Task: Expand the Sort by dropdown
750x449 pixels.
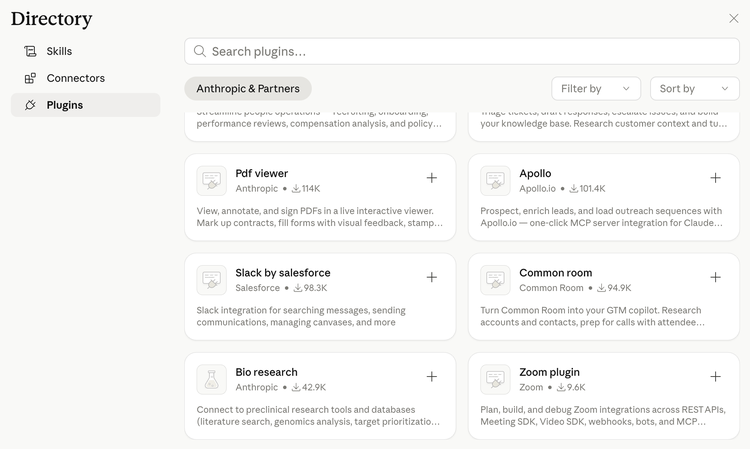Action: pos(694,89)
